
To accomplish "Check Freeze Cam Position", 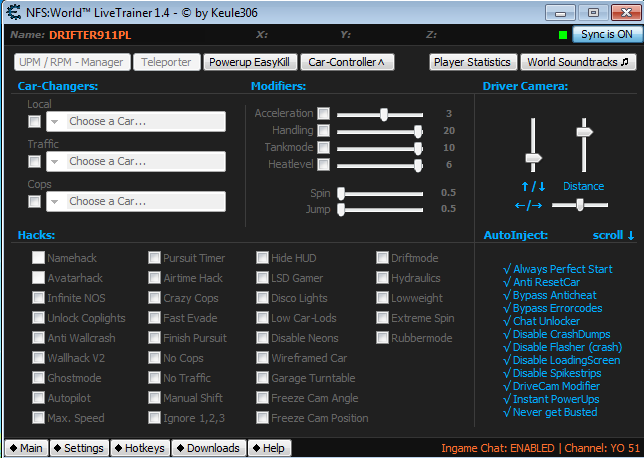I will tap(262, 418).
